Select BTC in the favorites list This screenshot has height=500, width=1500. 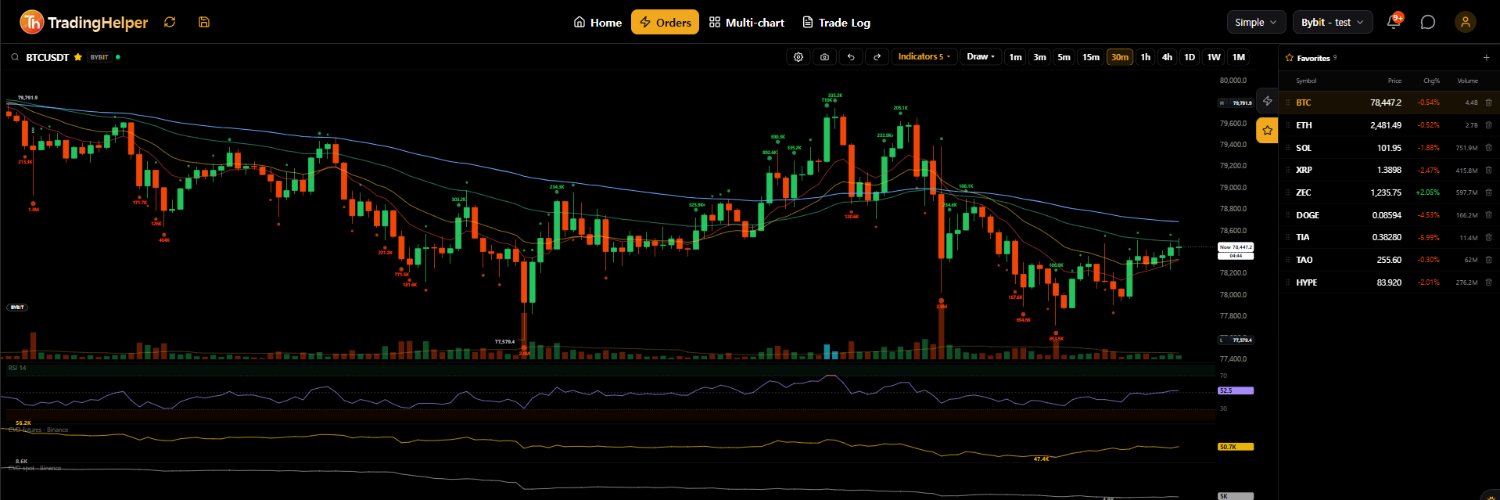pos(1389,102)
